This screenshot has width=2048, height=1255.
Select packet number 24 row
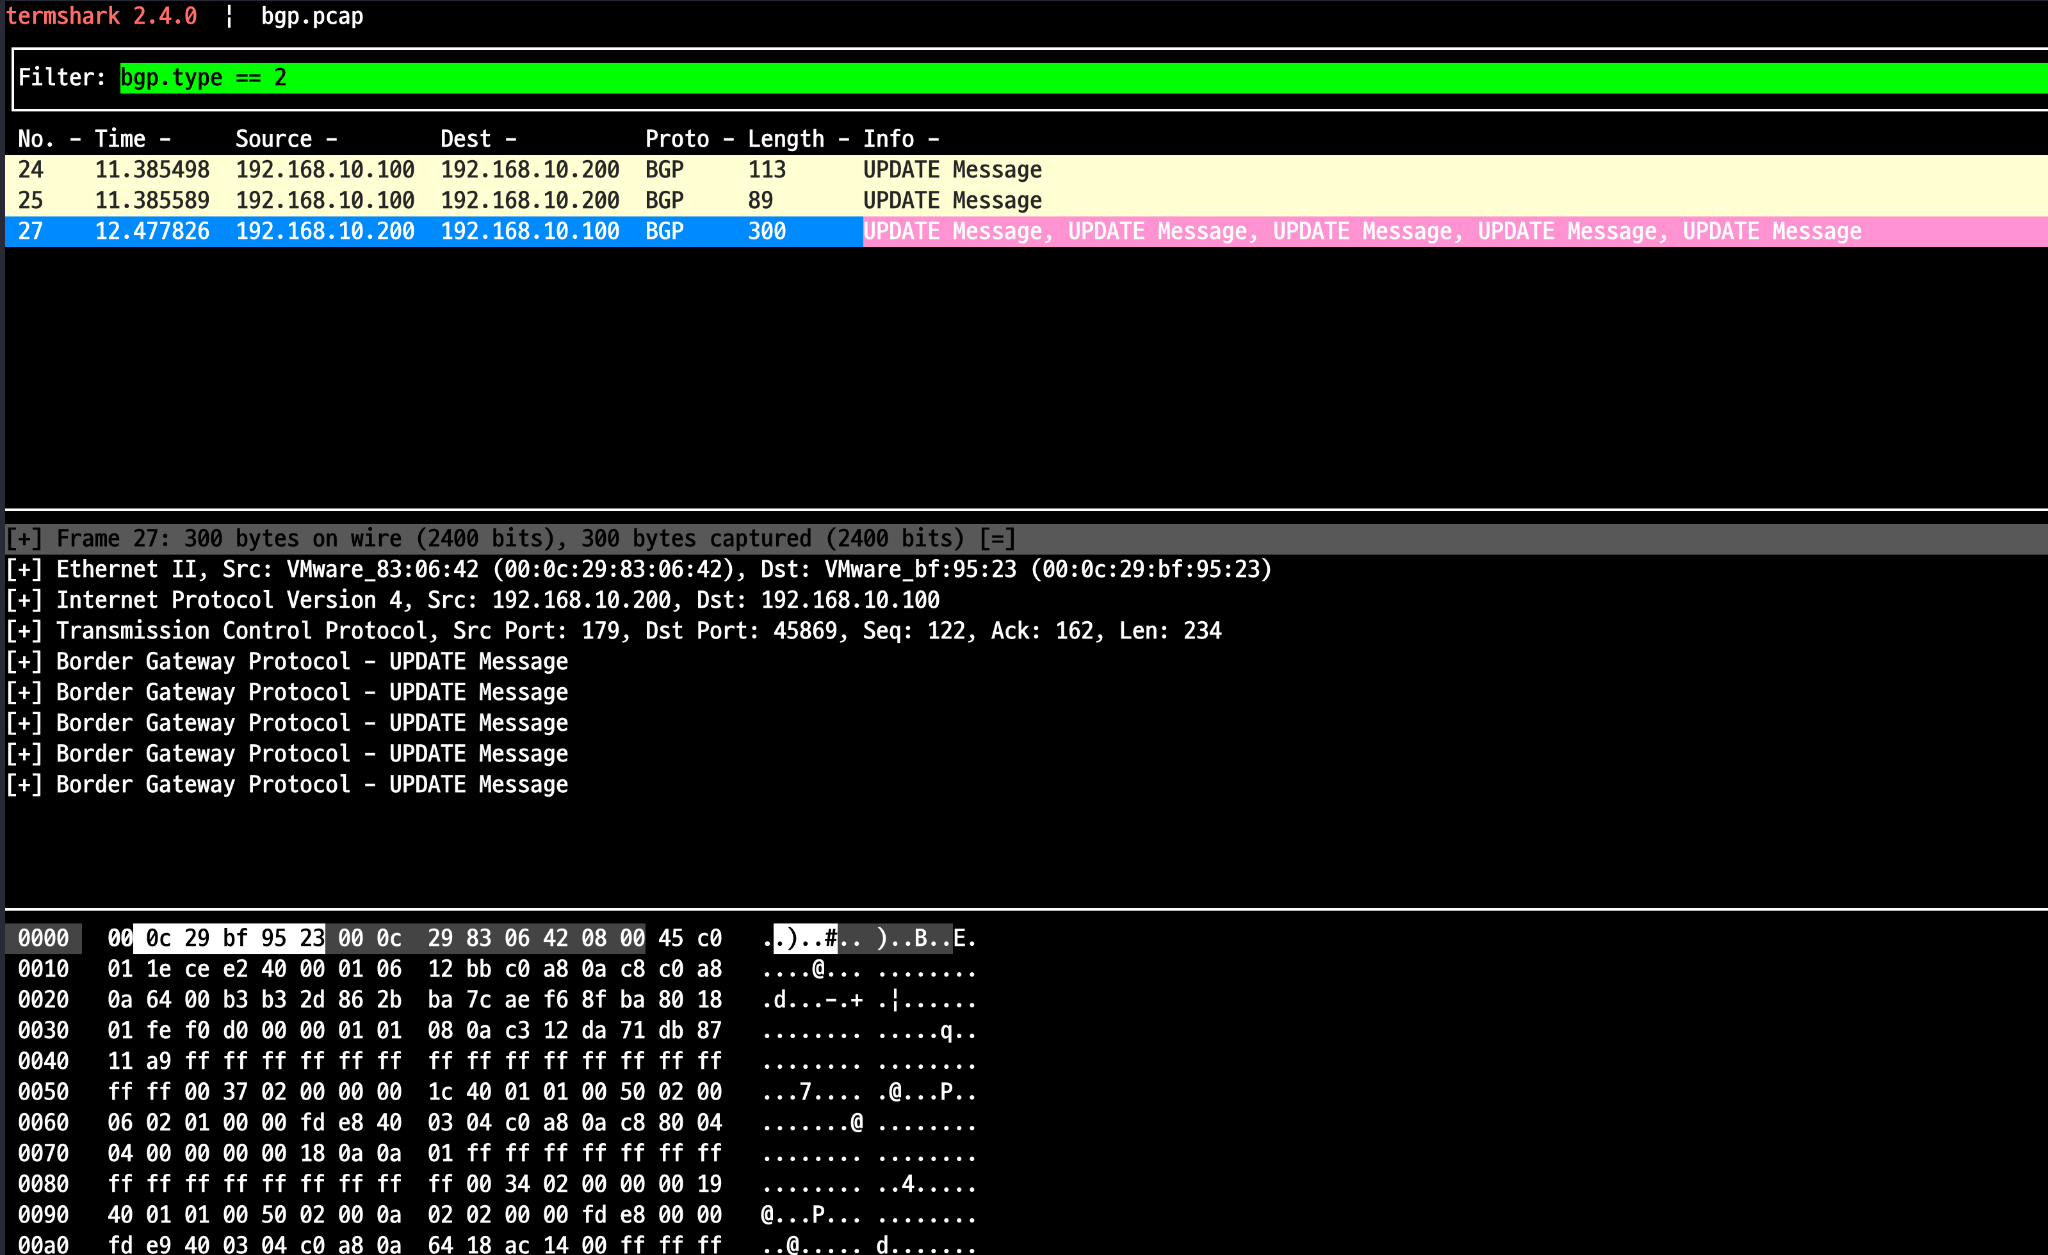(x=500, y=170)
